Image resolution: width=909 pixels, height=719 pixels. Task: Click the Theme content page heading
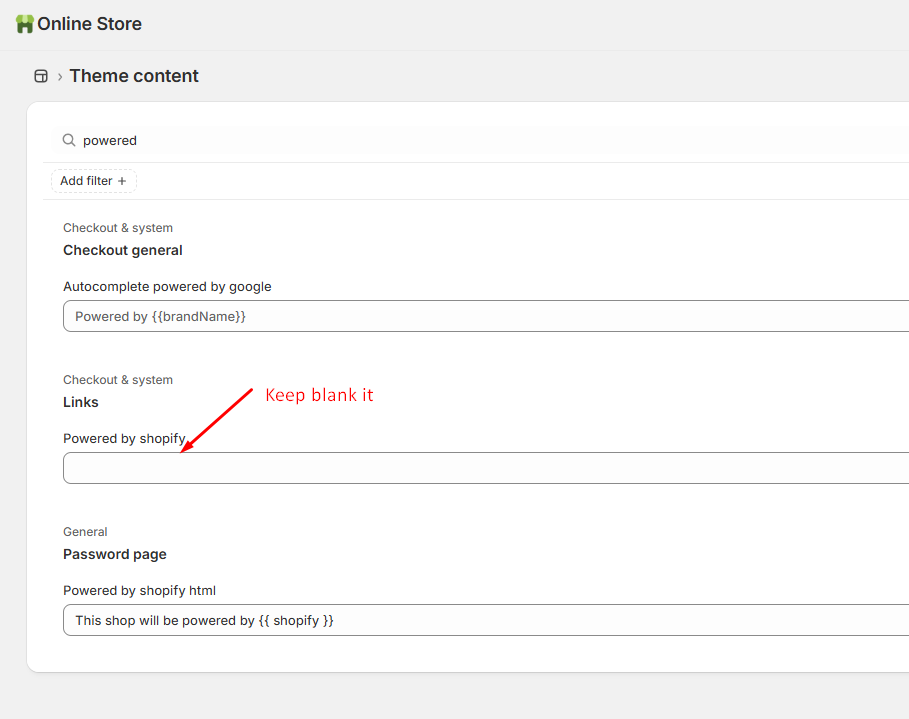click(134, 76)
